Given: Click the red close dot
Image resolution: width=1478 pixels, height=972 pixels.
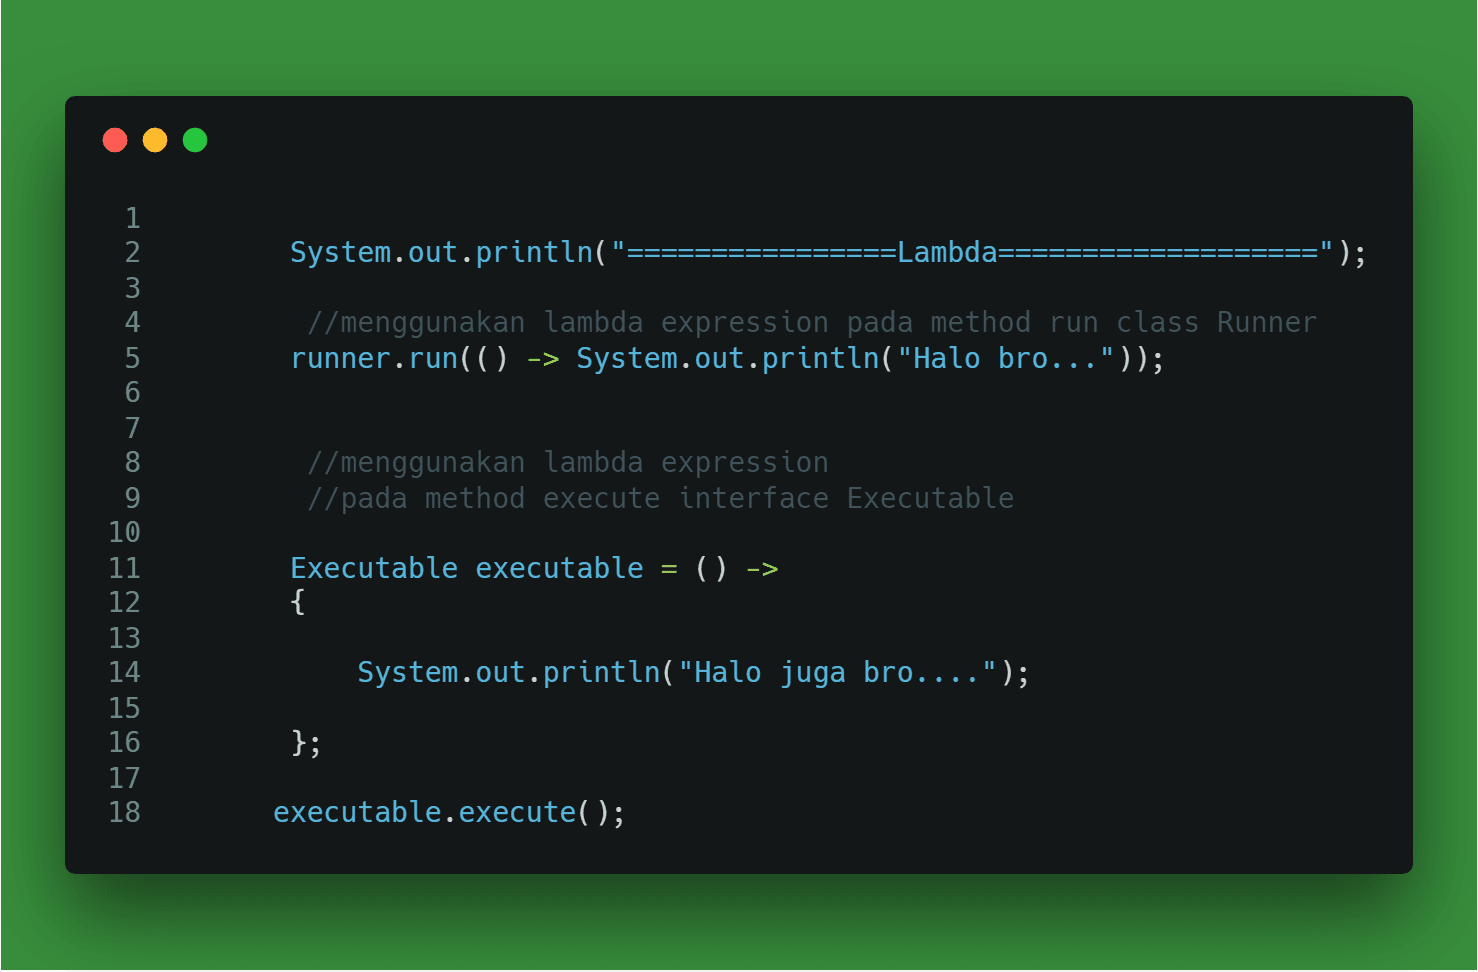Looking at the screenshot, I should coord(115,140).
